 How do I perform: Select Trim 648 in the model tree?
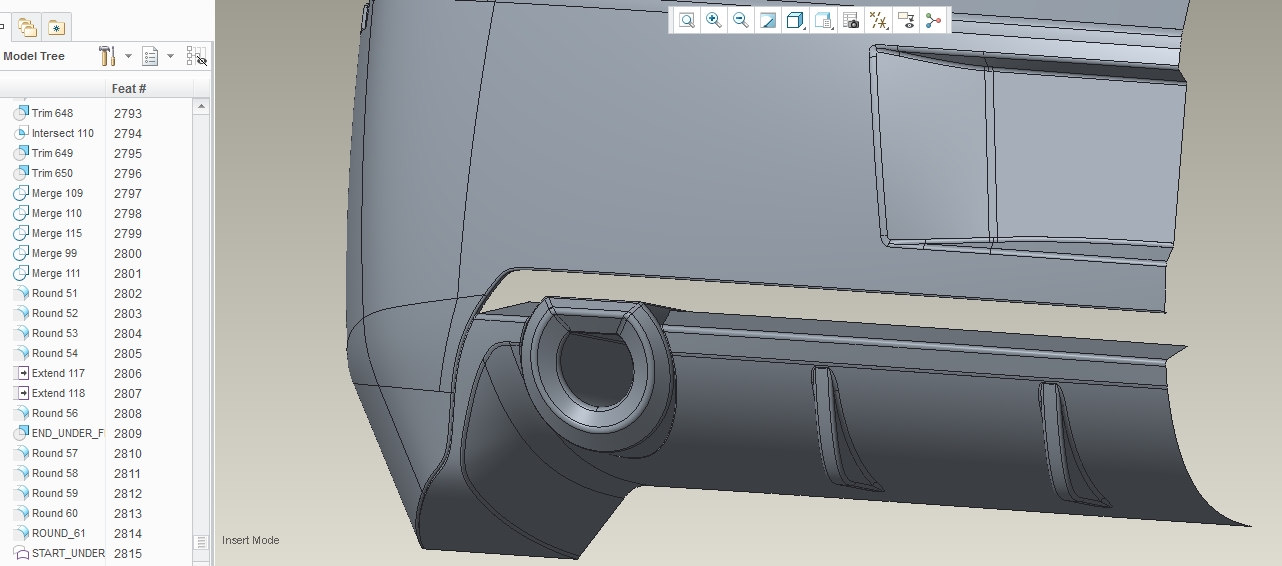click(x=52, y=113)
